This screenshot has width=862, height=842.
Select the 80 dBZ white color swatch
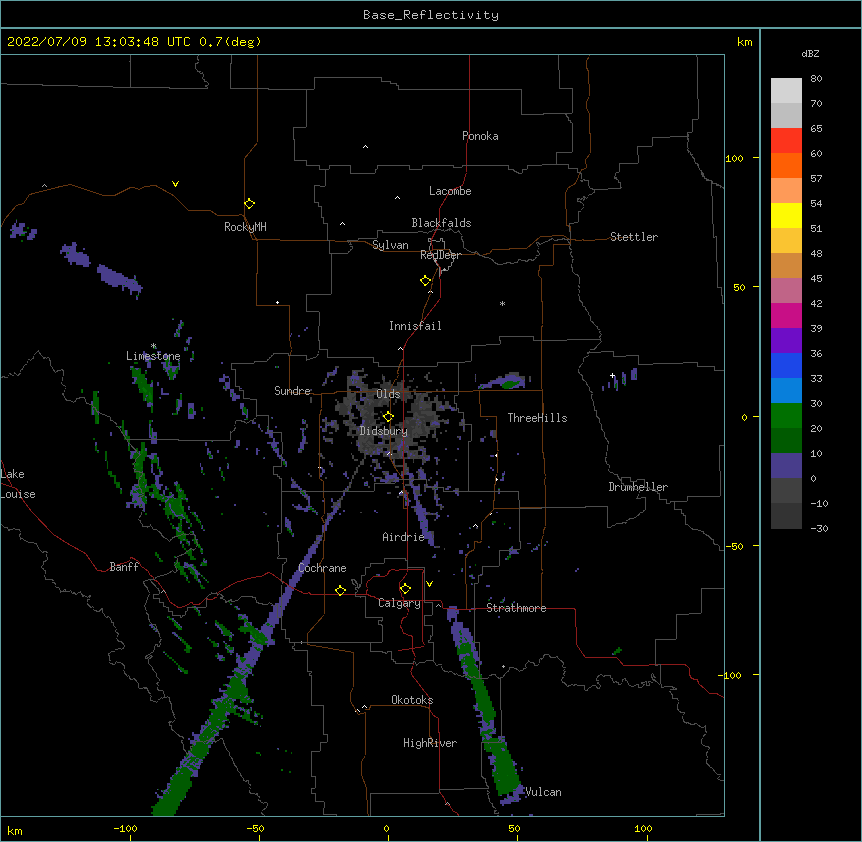click(x=786, y=91)
